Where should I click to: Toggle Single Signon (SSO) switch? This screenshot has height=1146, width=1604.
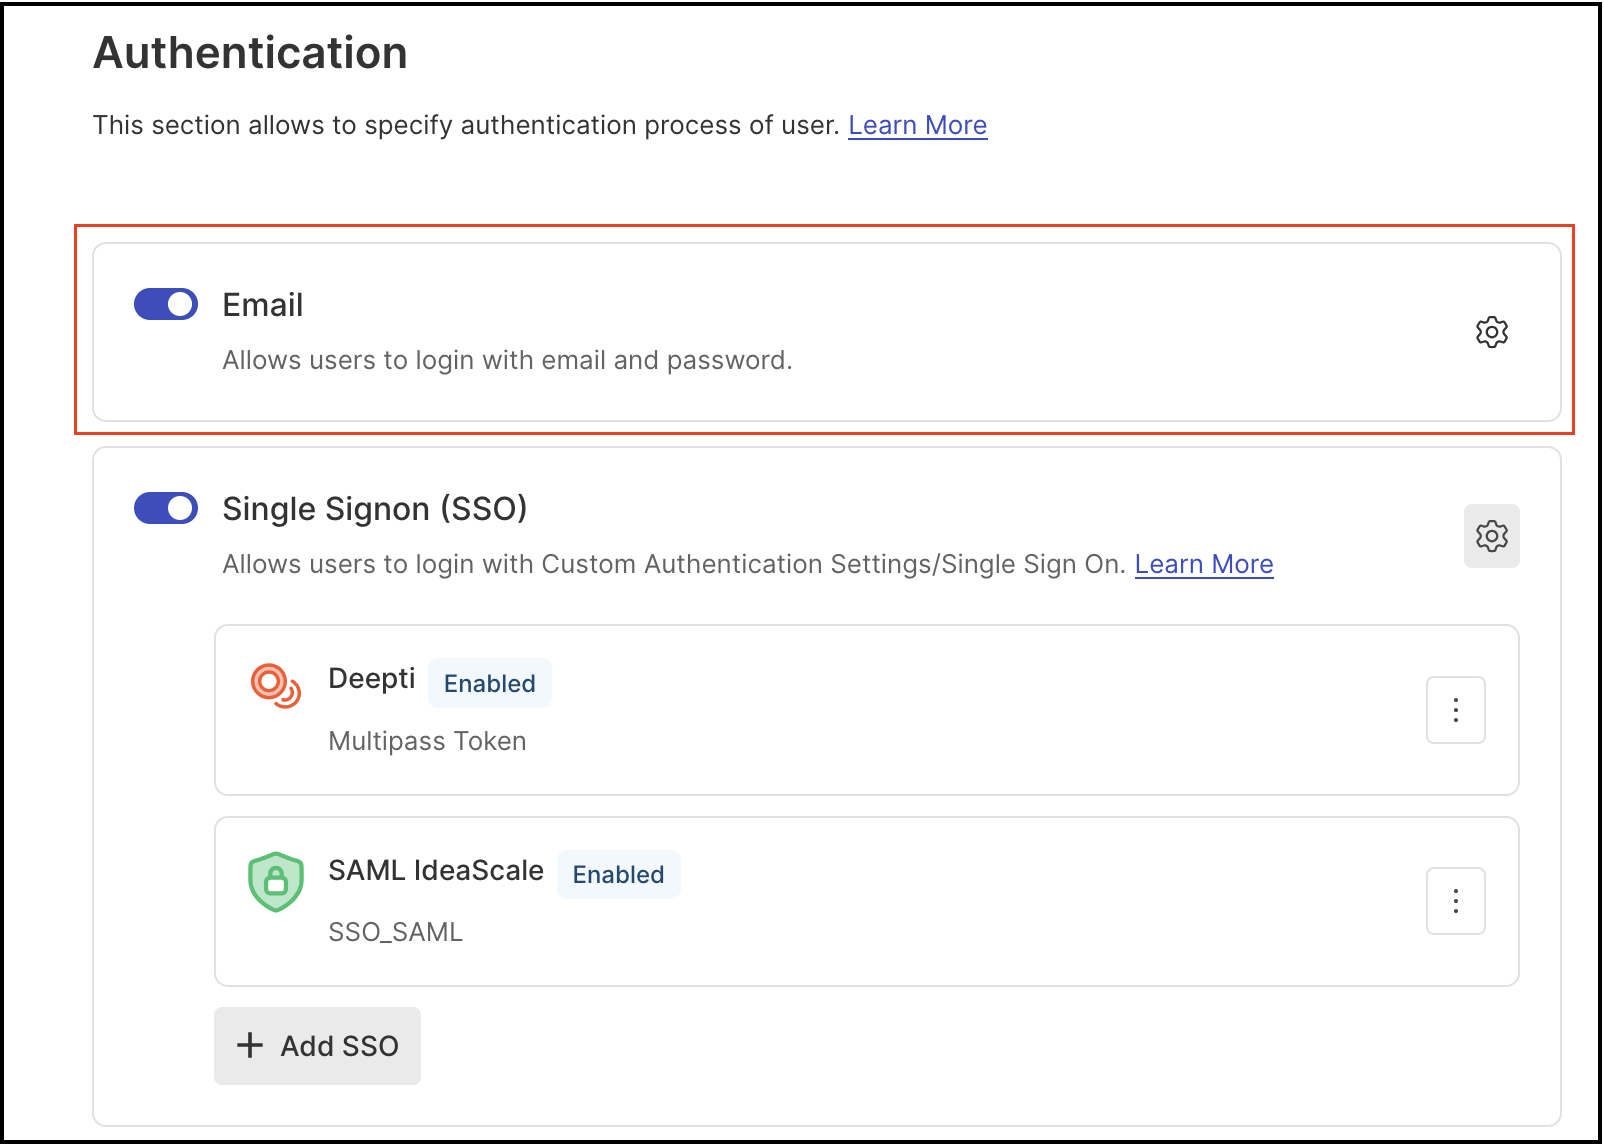(166, 508)
